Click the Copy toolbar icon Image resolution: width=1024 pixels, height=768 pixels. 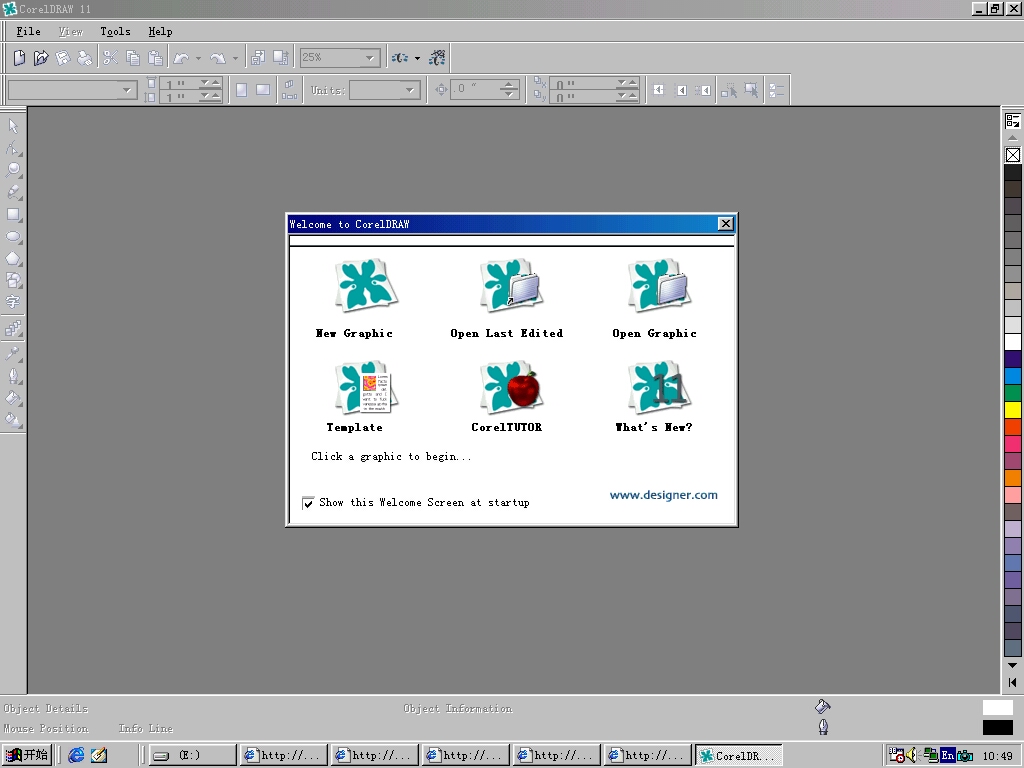[x=133, y=58]
